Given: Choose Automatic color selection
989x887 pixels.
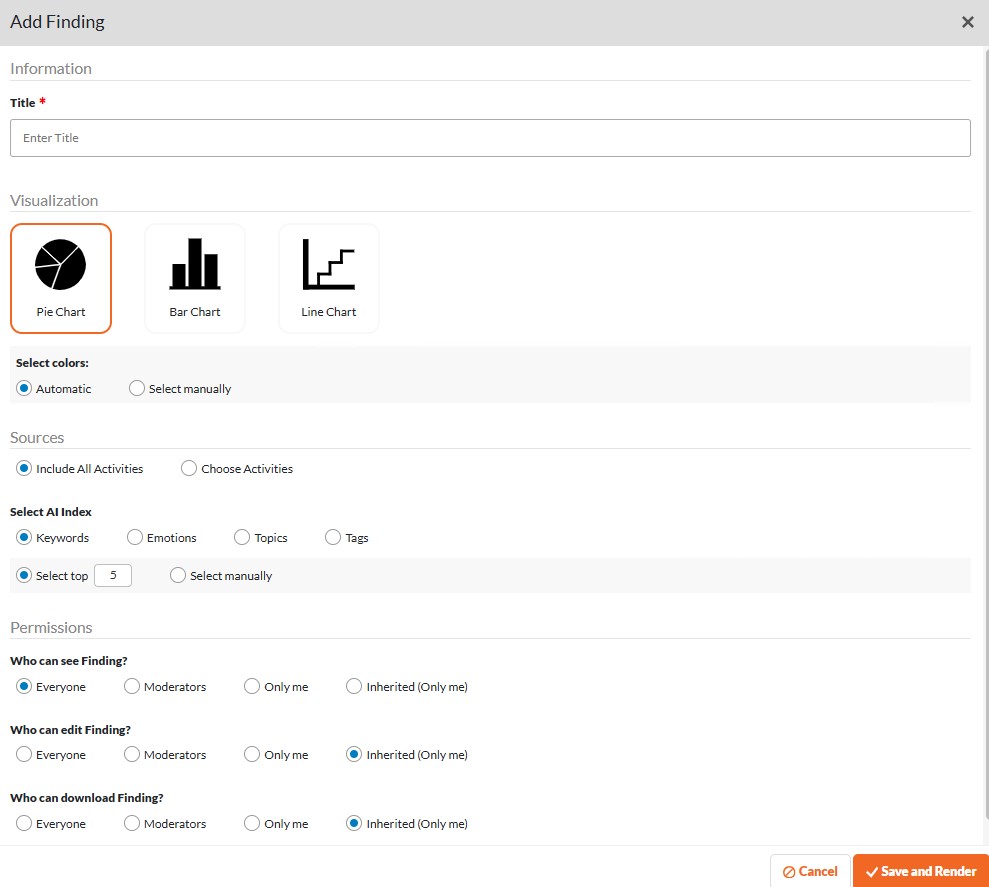Looking at the screenshot, I should (24, 388).
